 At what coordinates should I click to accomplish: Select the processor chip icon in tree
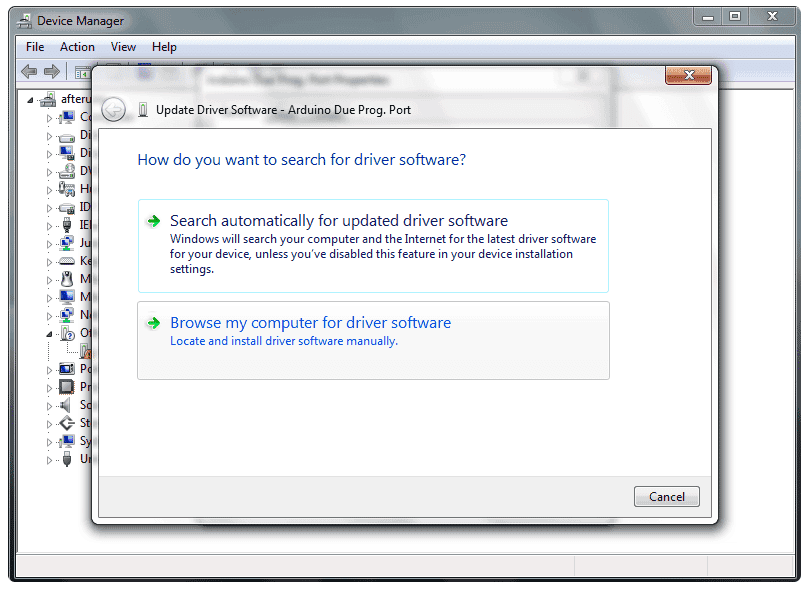point(66,387)
